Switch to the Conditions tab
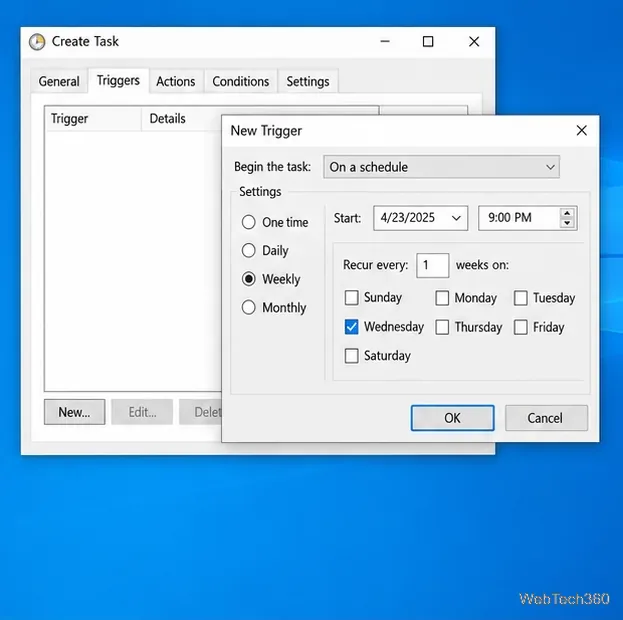 tap(240, 81)
